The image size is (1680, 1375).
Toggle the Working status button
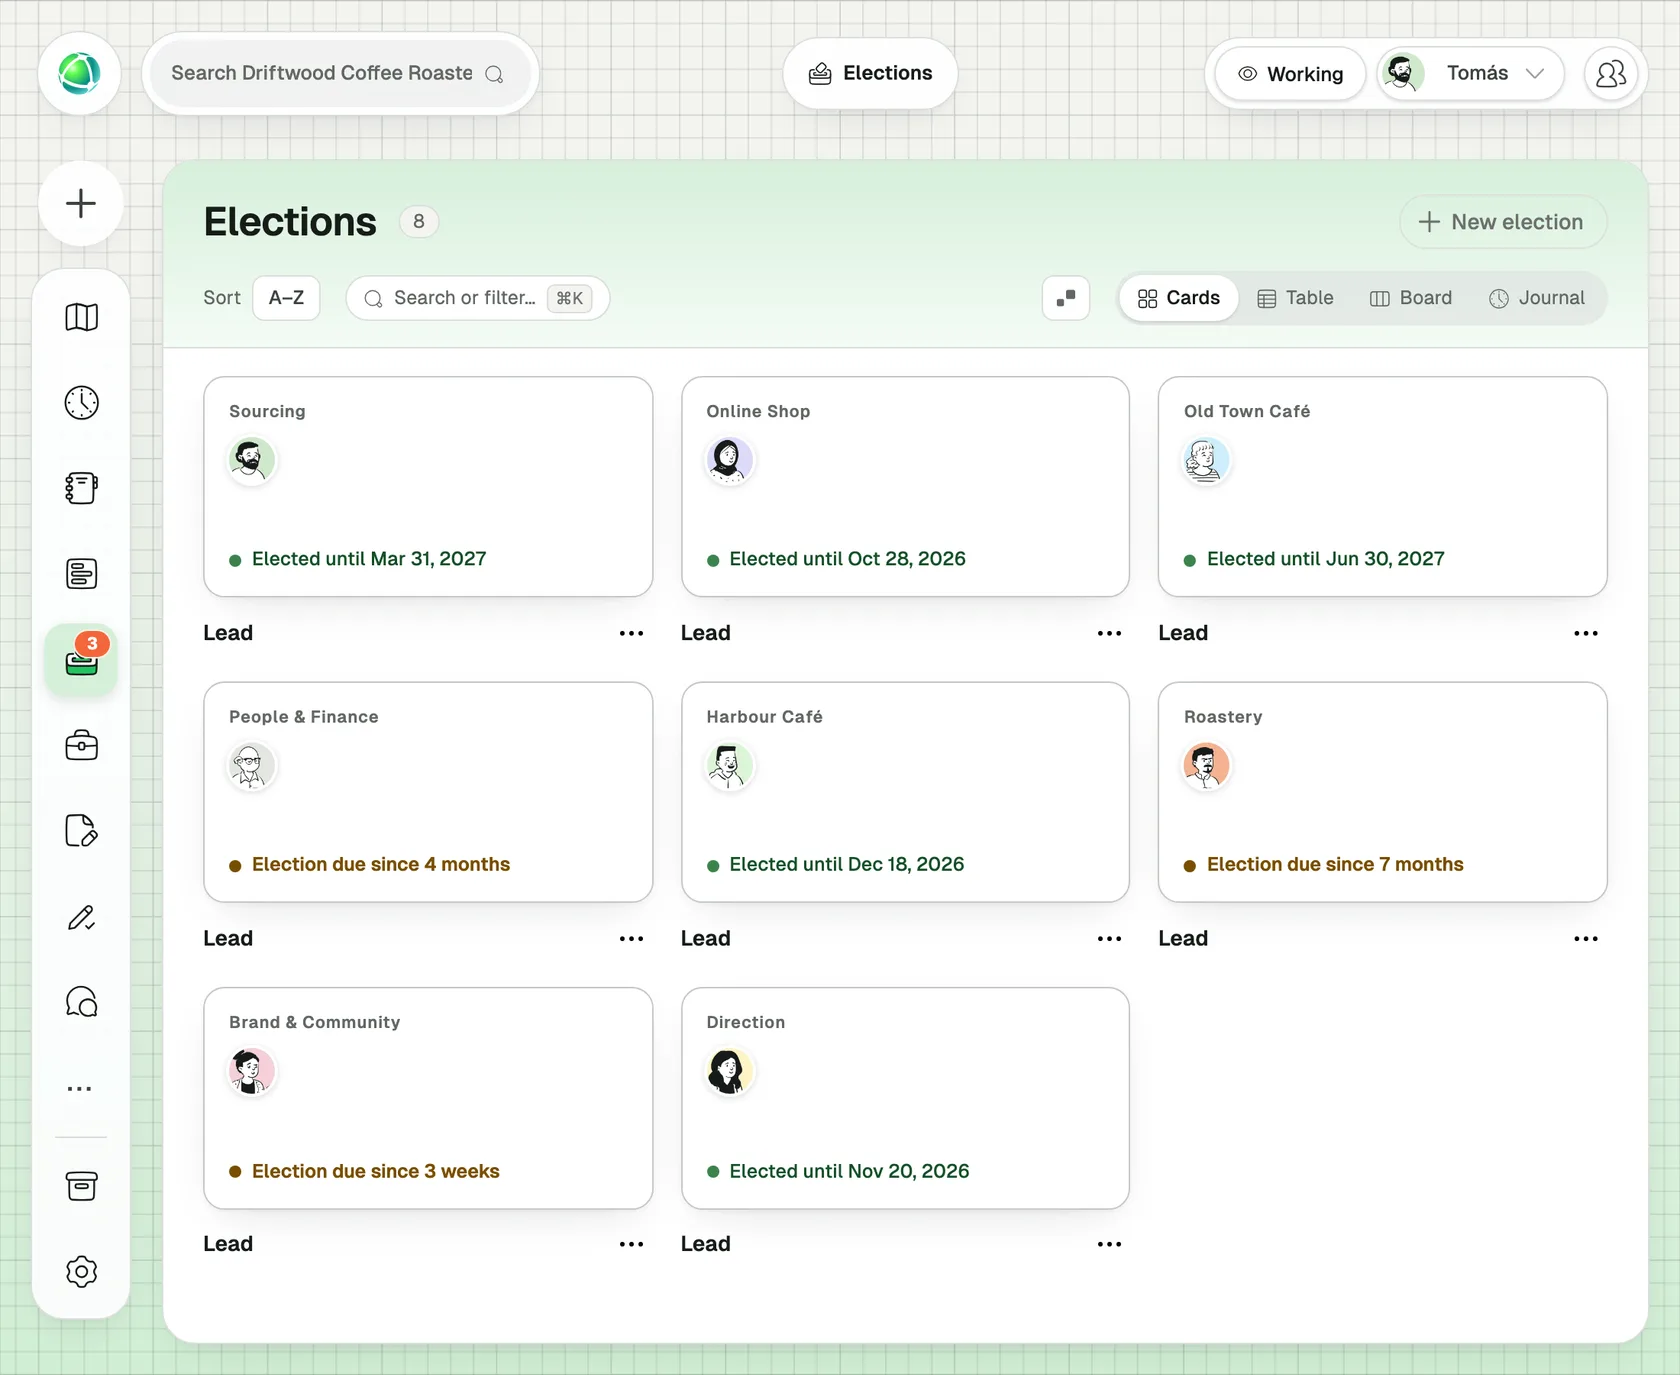coord(1290,74)
